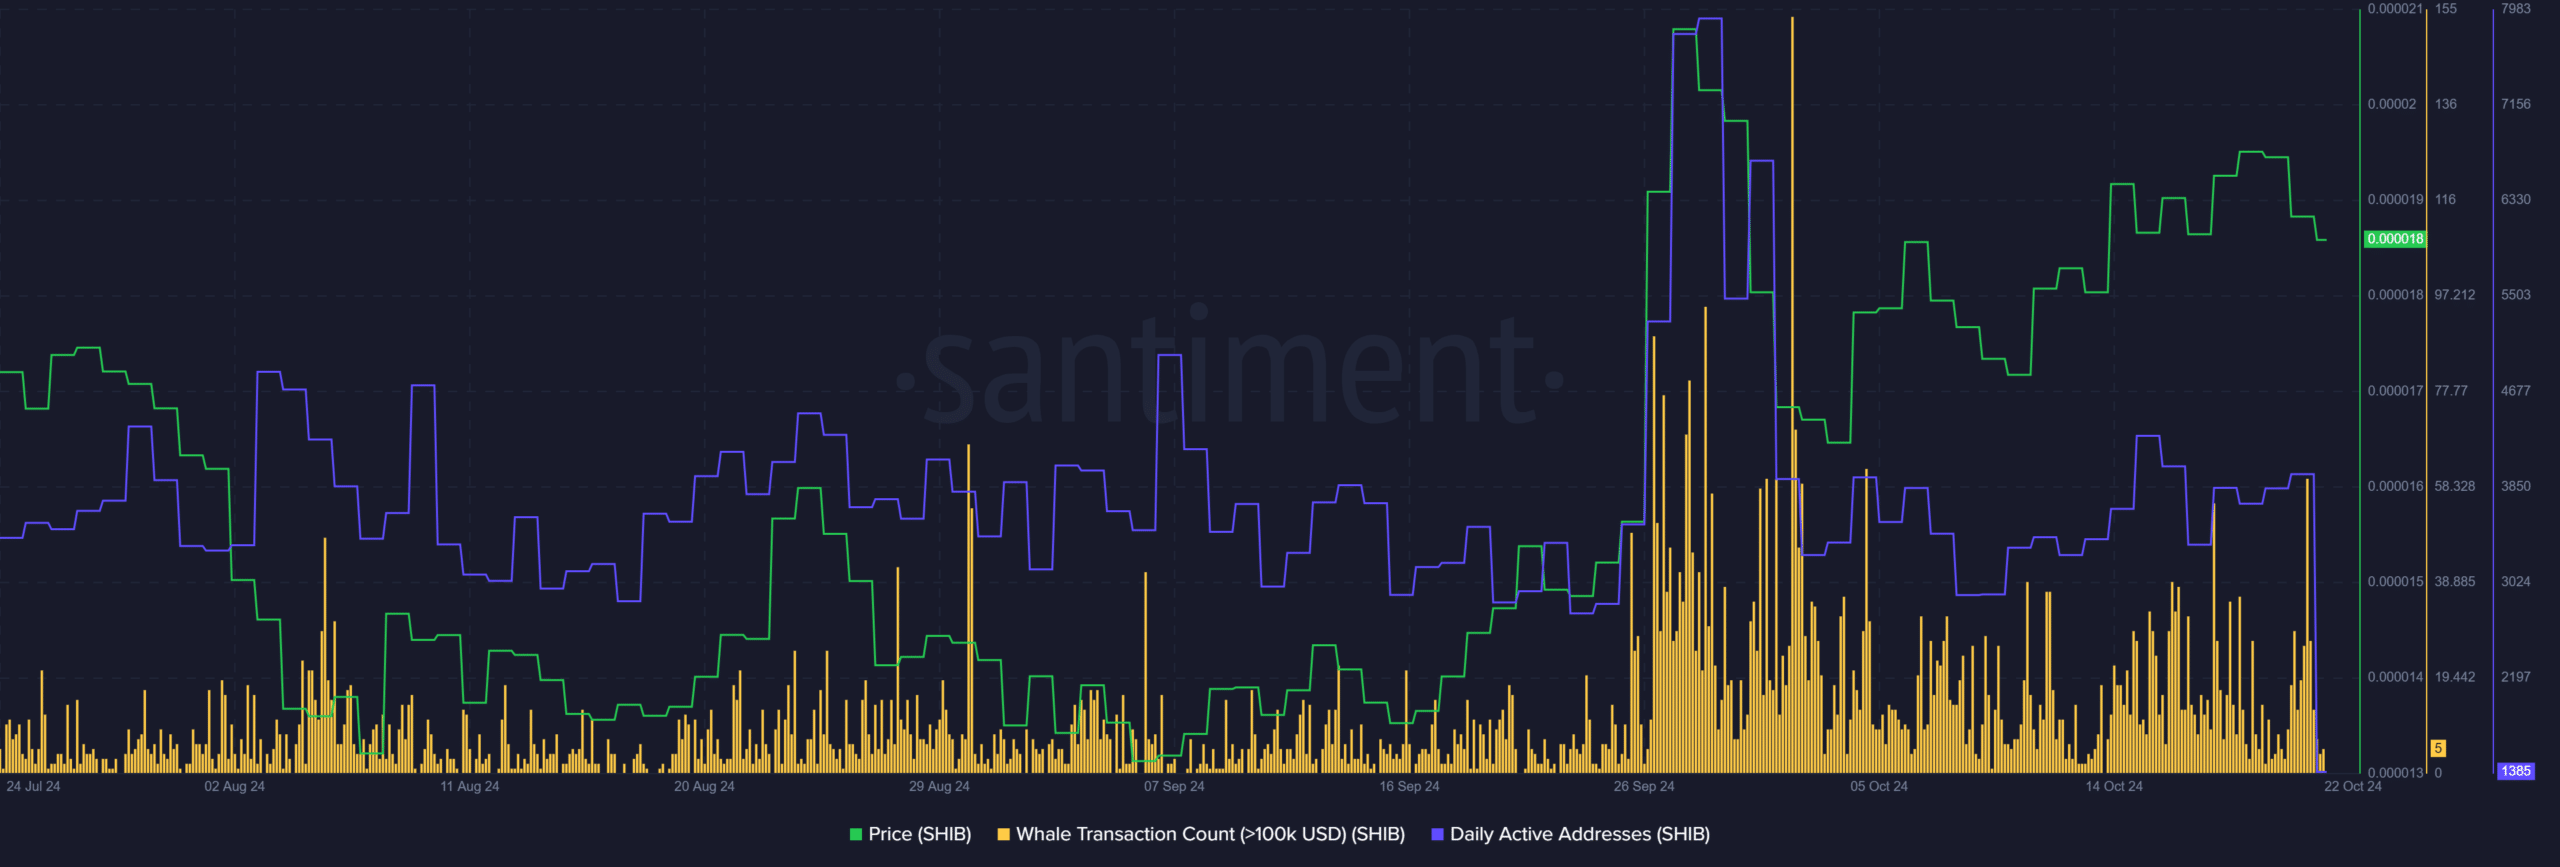Click the 0.000014 price axis value
The height and width of the screenshot is (867, 2560).
2395,677
